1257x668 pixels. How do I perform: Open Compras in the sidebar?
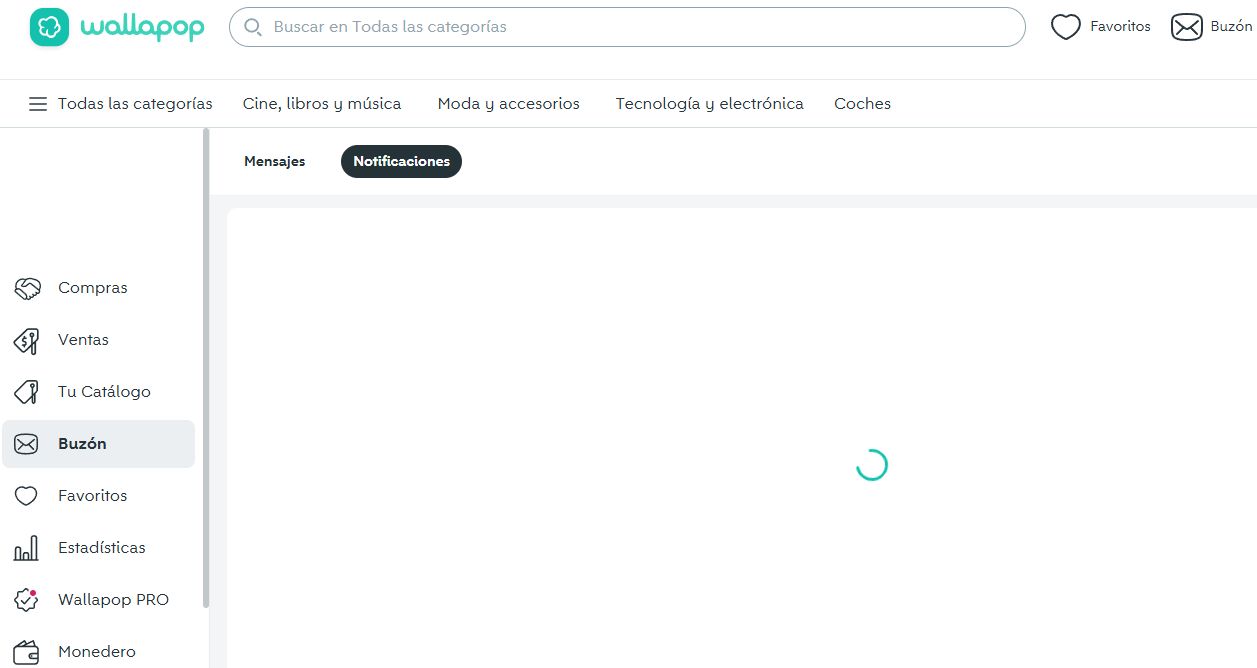click(x=98, y=288)
